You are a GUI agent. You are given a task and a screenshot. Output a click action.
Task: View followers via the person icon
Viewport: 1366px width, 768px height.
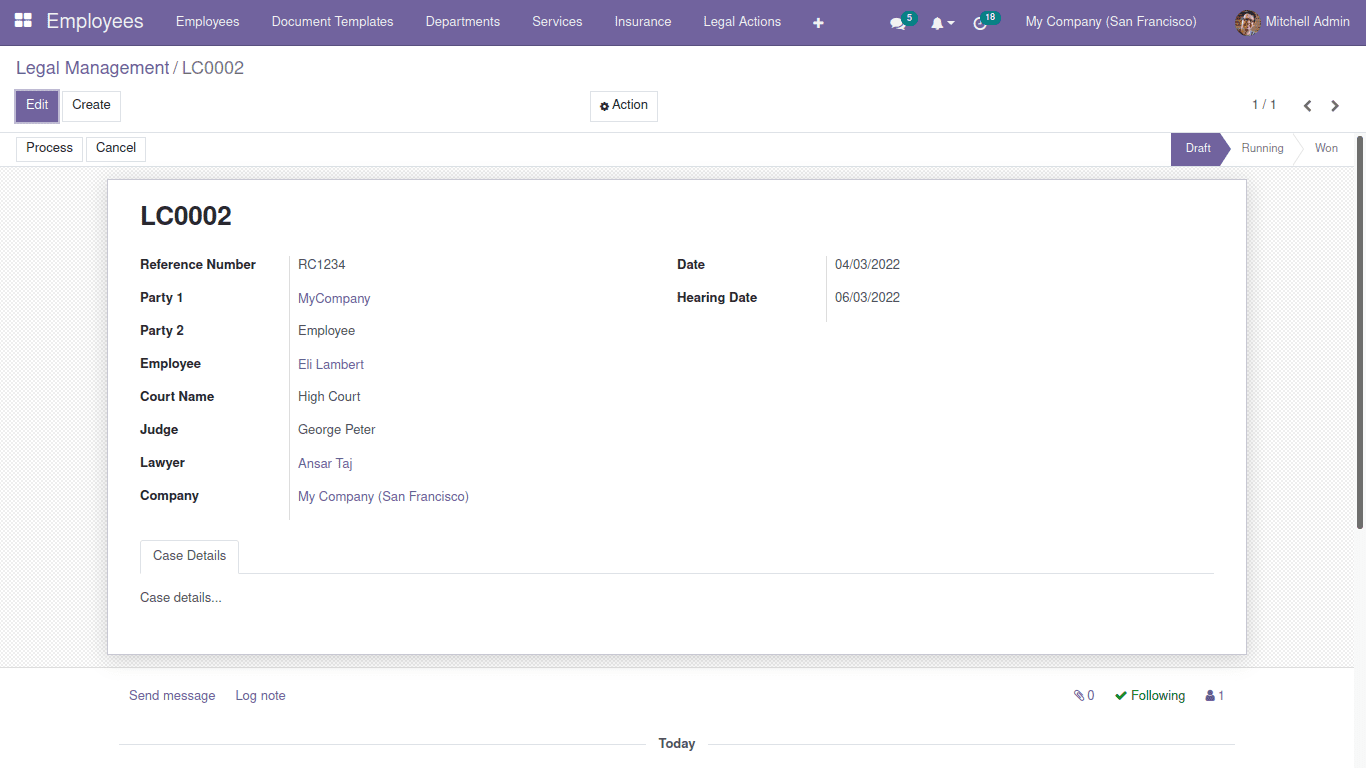click(x=1209, y=695)
